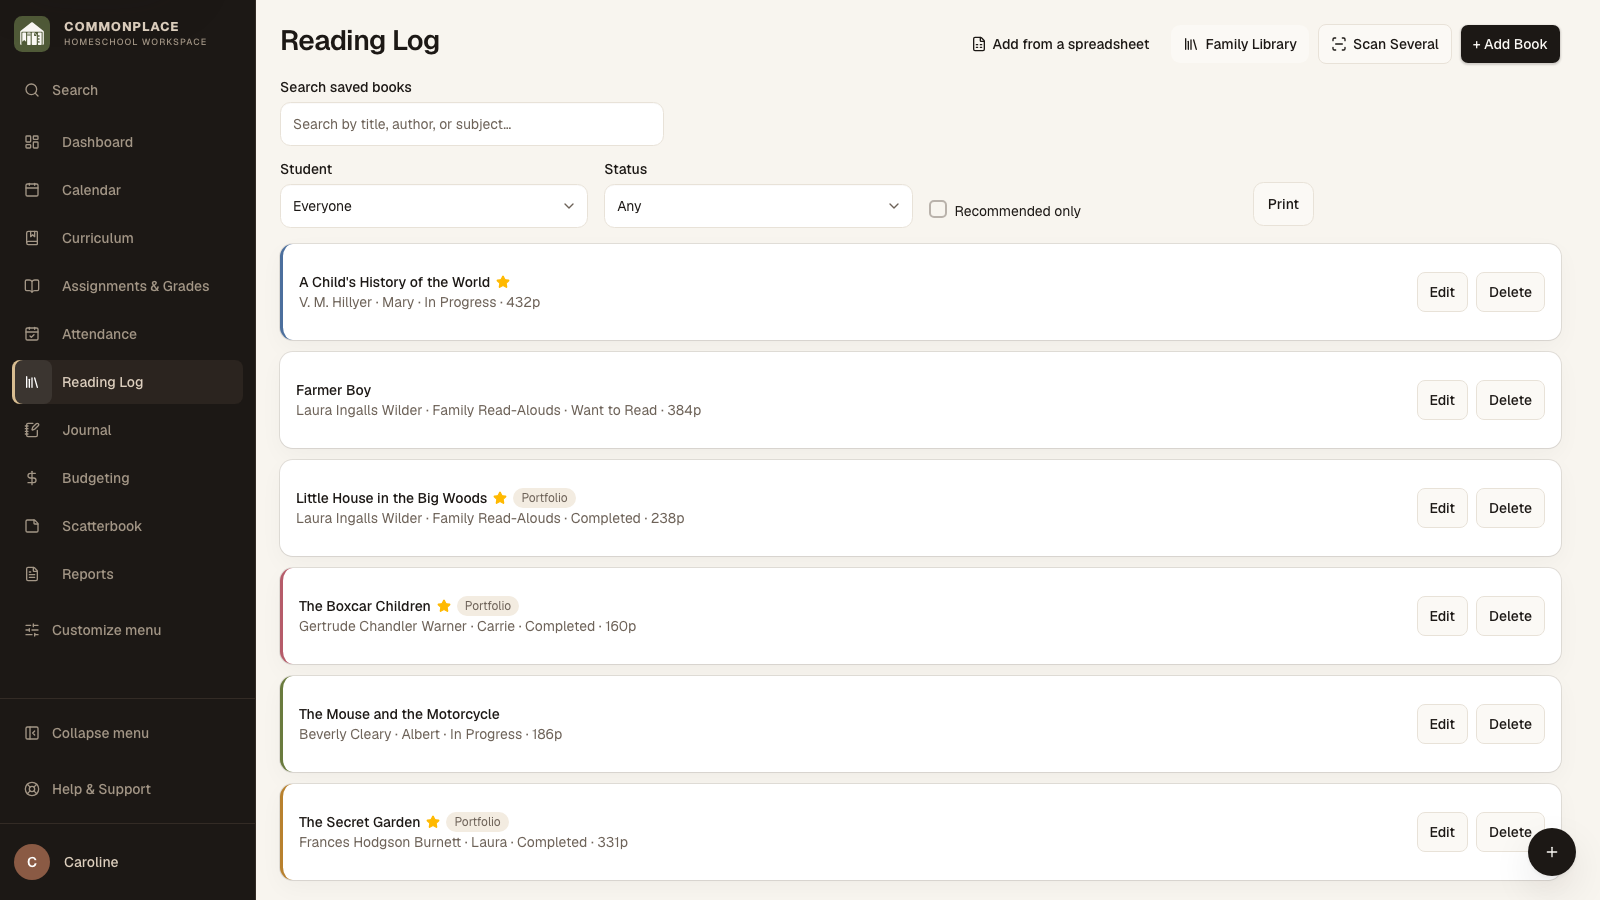Click the star beside The Secret Garden
Screen dimensions: 1600x900
pos(433,822)
